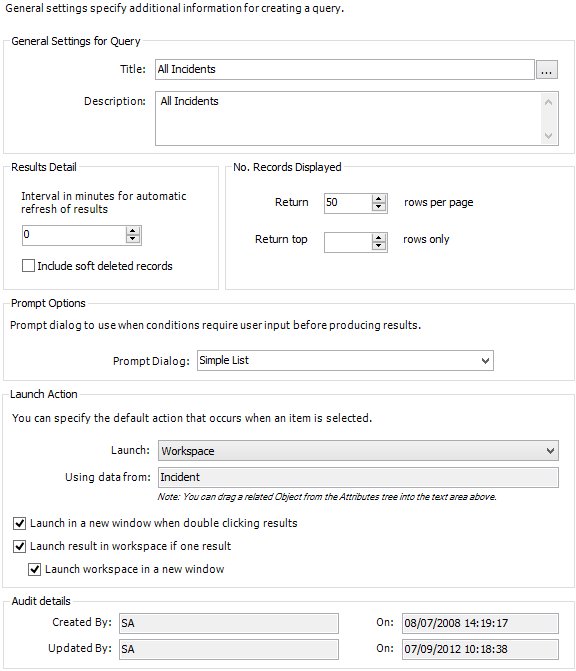Disable Launch workspace in a new window
The image size is (576, 671).
point(35,570)
